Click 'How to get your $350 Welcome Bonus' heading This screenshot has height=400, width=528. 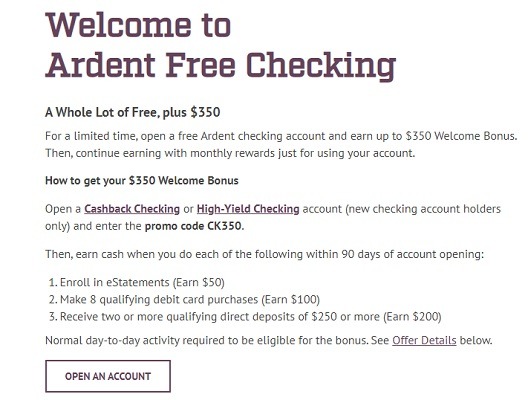click(x=142, y=180)
